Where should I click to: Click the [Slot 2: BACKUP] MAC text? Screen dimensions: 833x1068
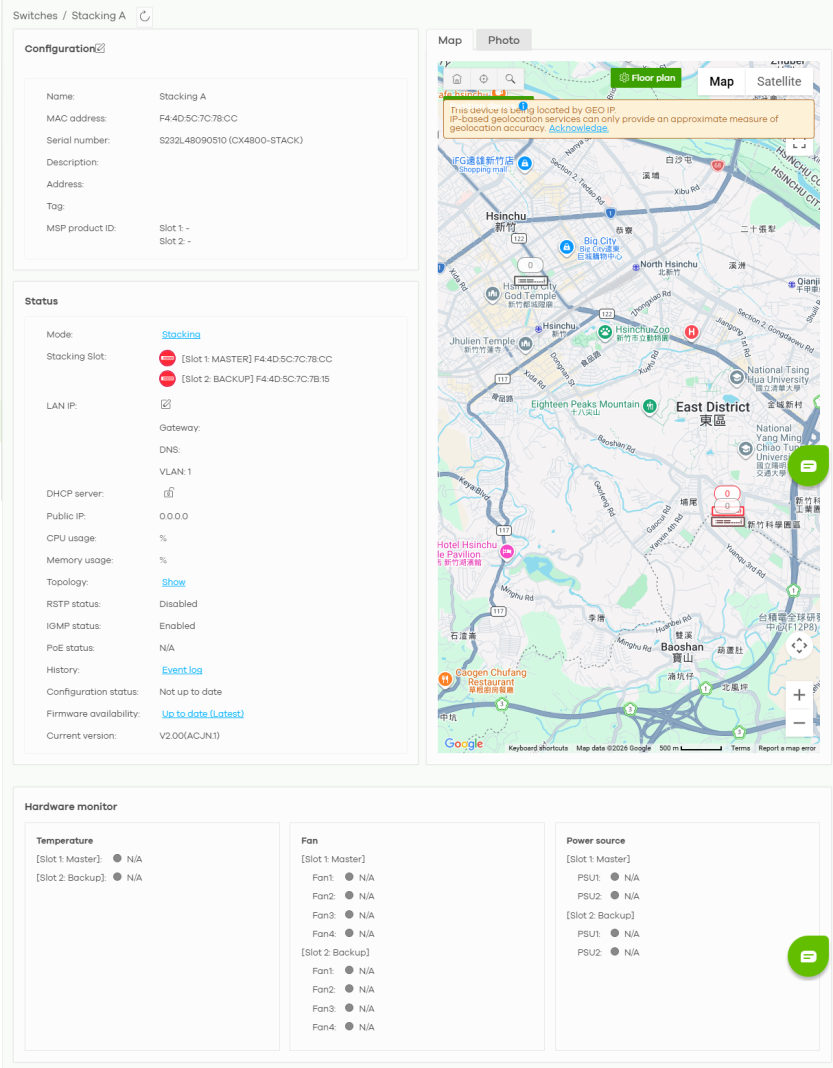[255, 379]
